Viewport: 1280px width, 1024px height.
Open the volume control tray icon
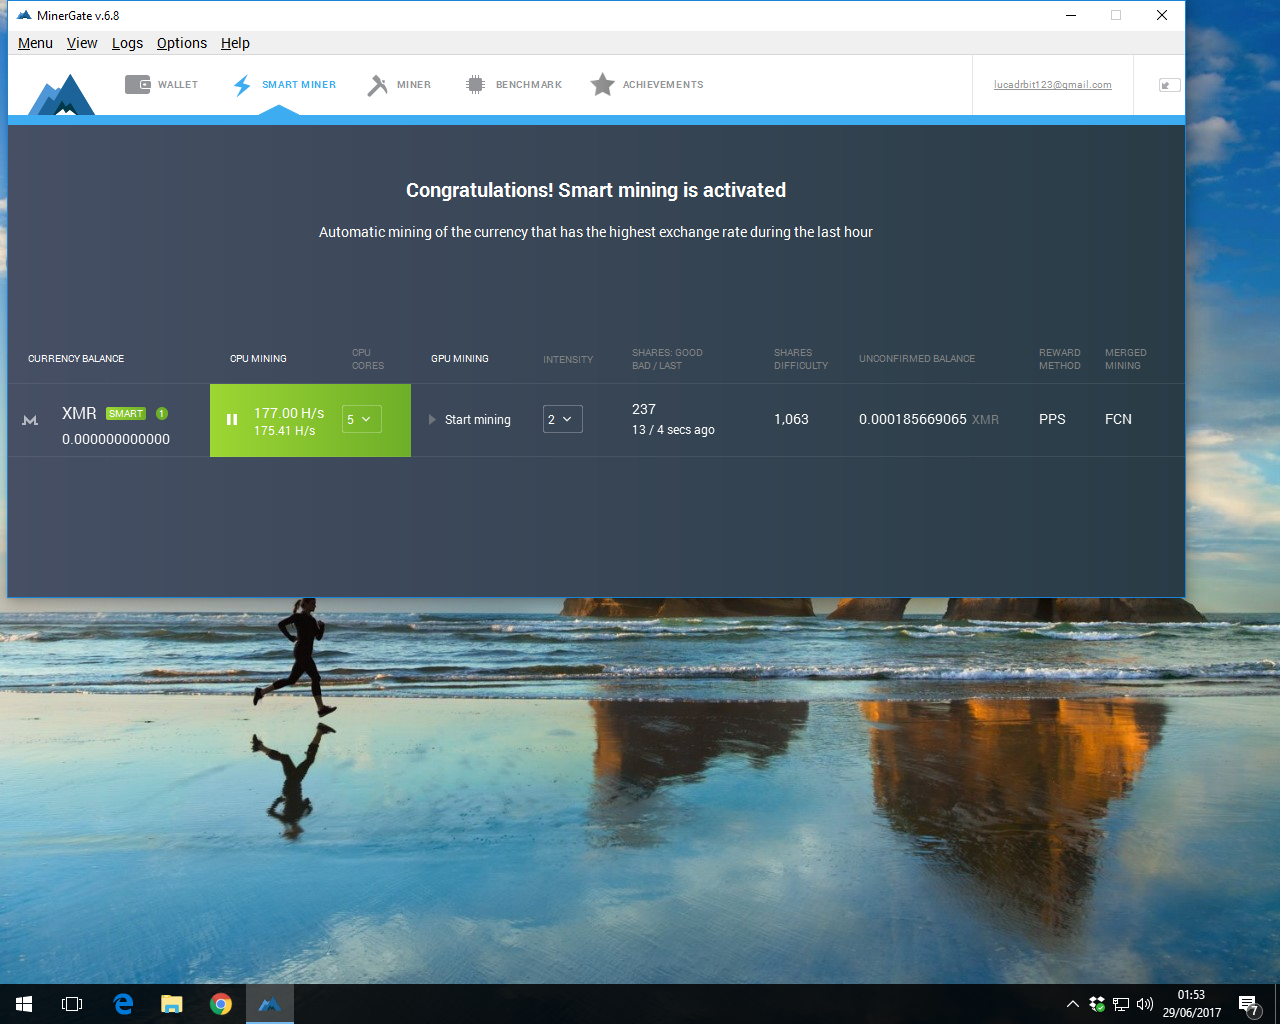point(1145,1004)
